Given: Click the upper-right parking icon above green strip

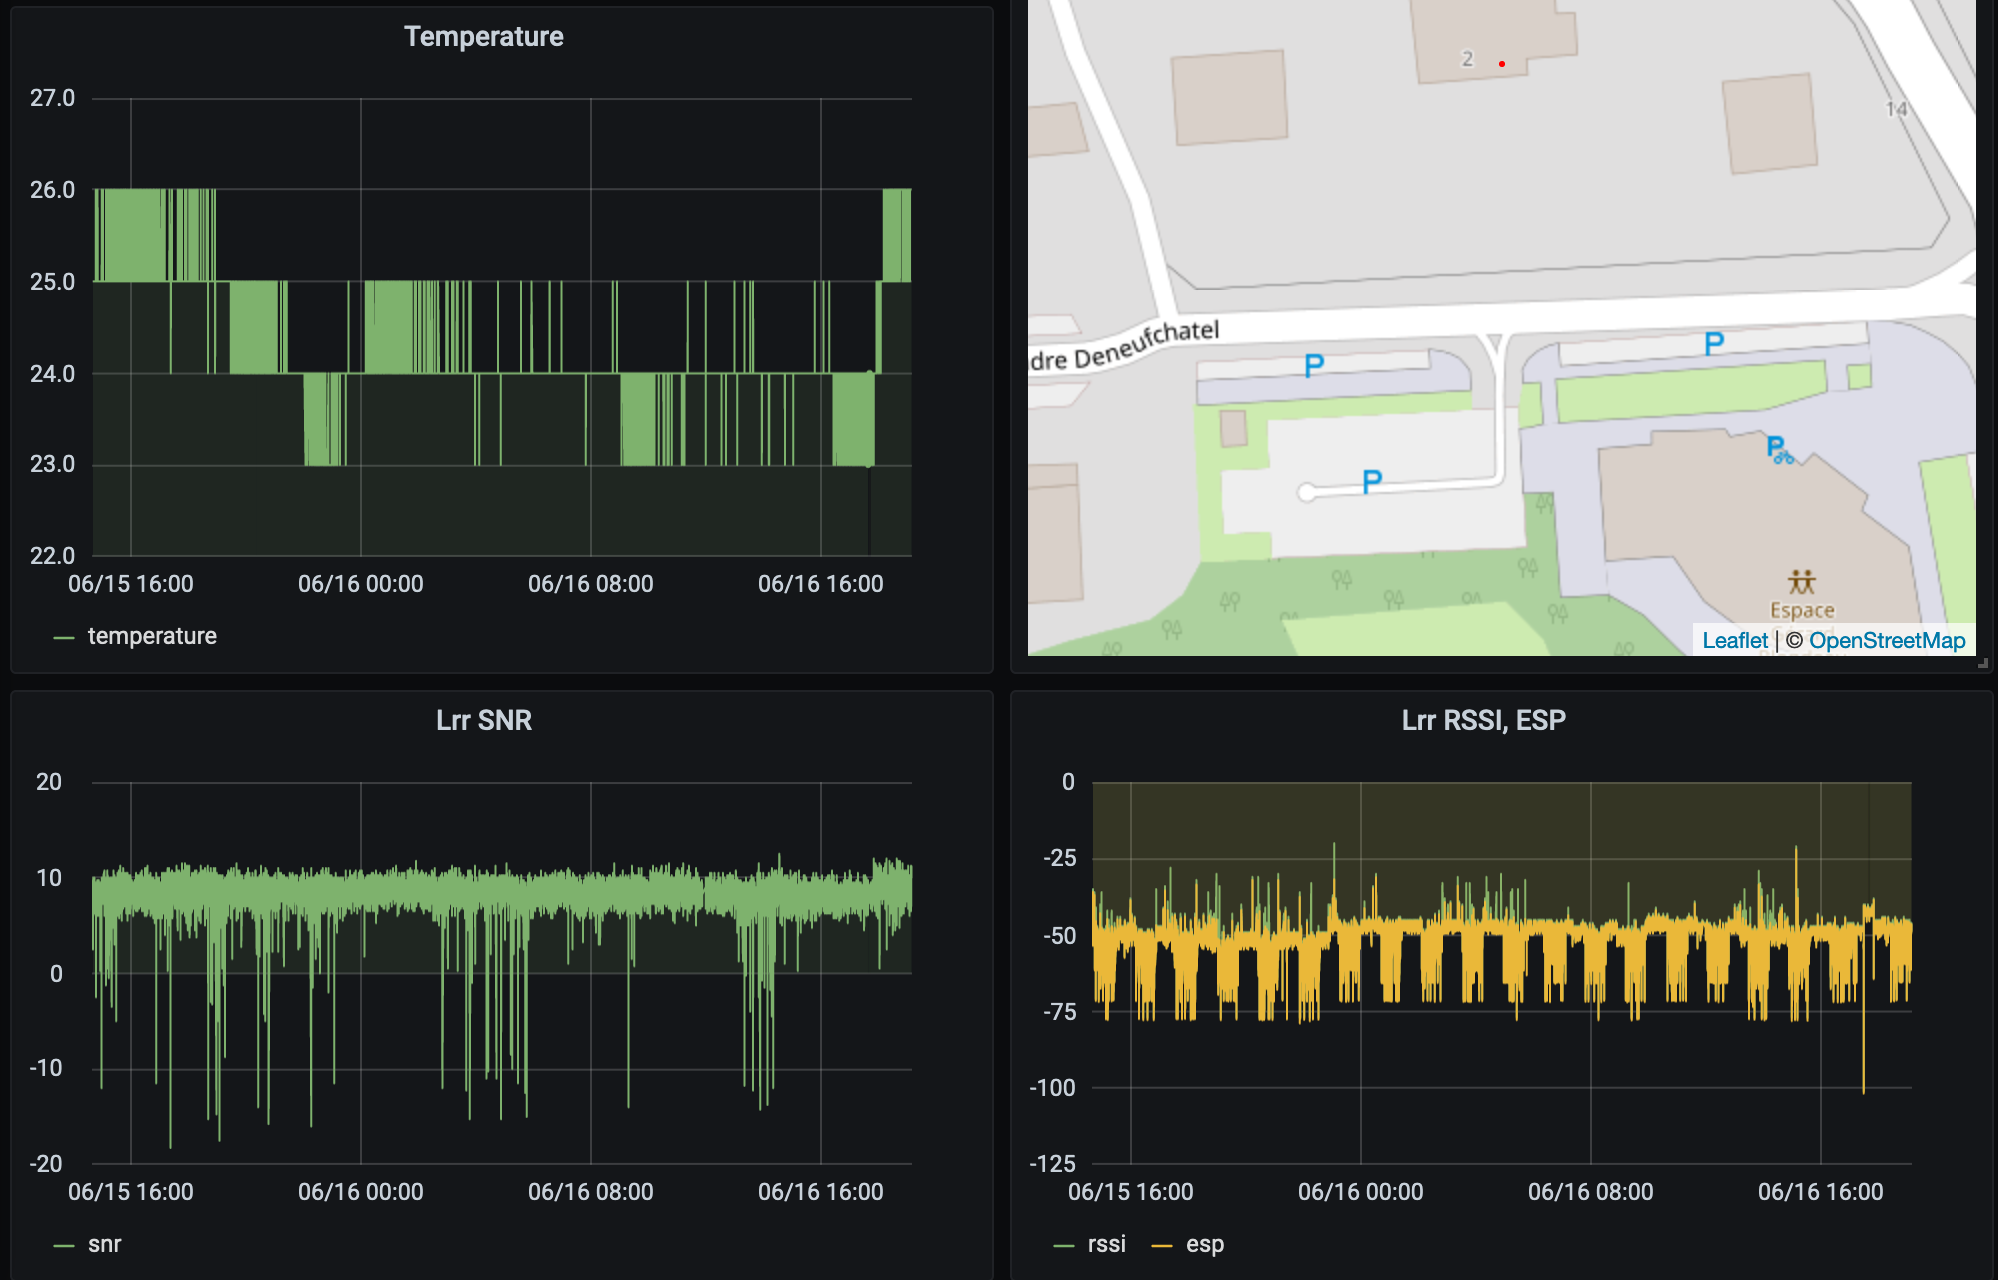Looking at the screenshot, I should point(1714,344).
